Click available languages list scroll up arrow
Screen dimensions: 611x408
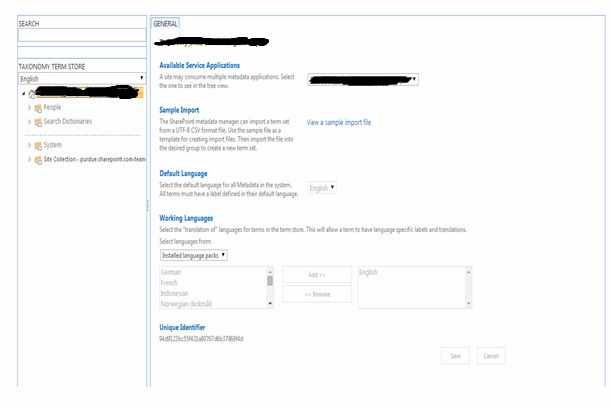270,272
